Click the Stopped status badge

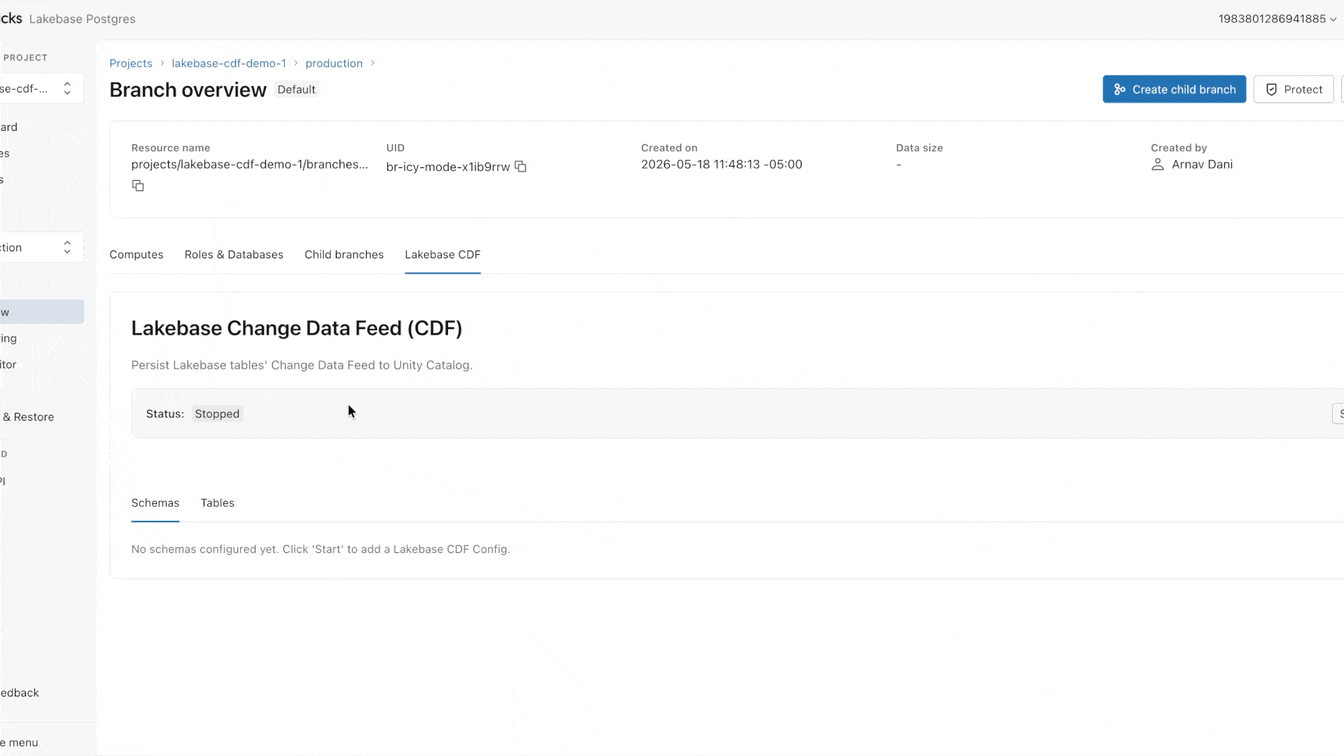click(x=217, y=414)
